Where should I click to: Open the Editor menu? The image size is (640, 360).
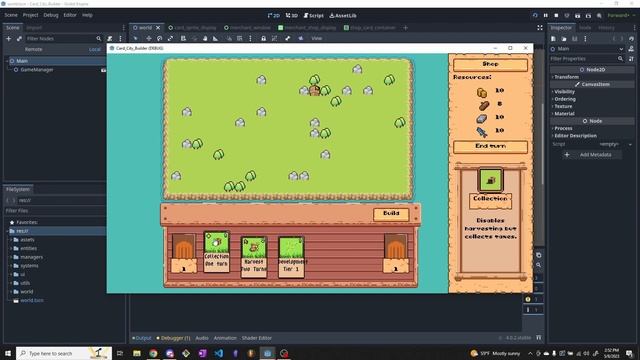coord(70,15)
